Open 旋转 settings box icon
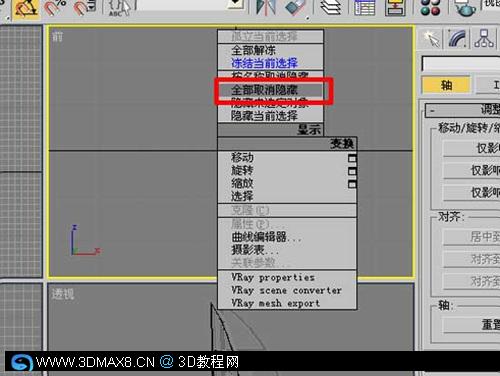The image size is (500, 376). (x=352, y=171)
